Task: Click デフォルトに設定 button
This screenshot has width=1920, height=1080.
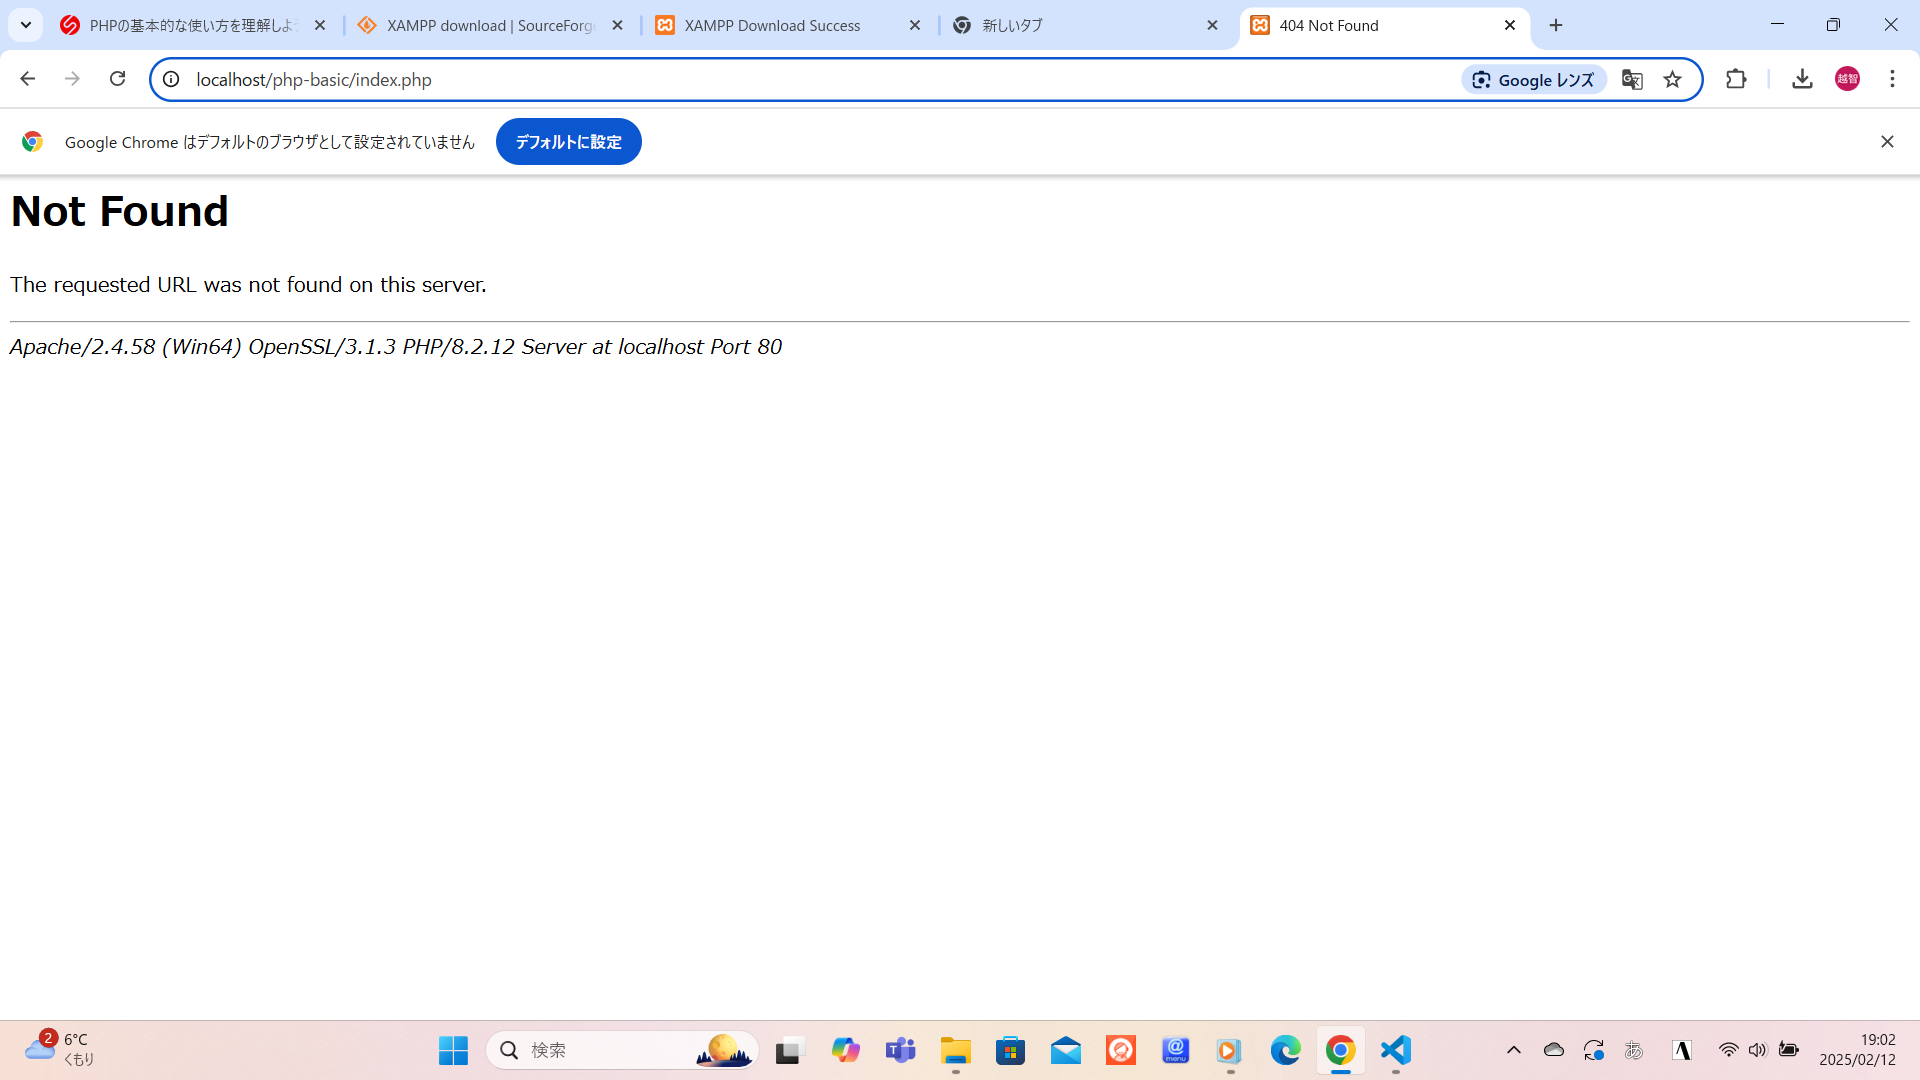Action: tap(568, 142)
